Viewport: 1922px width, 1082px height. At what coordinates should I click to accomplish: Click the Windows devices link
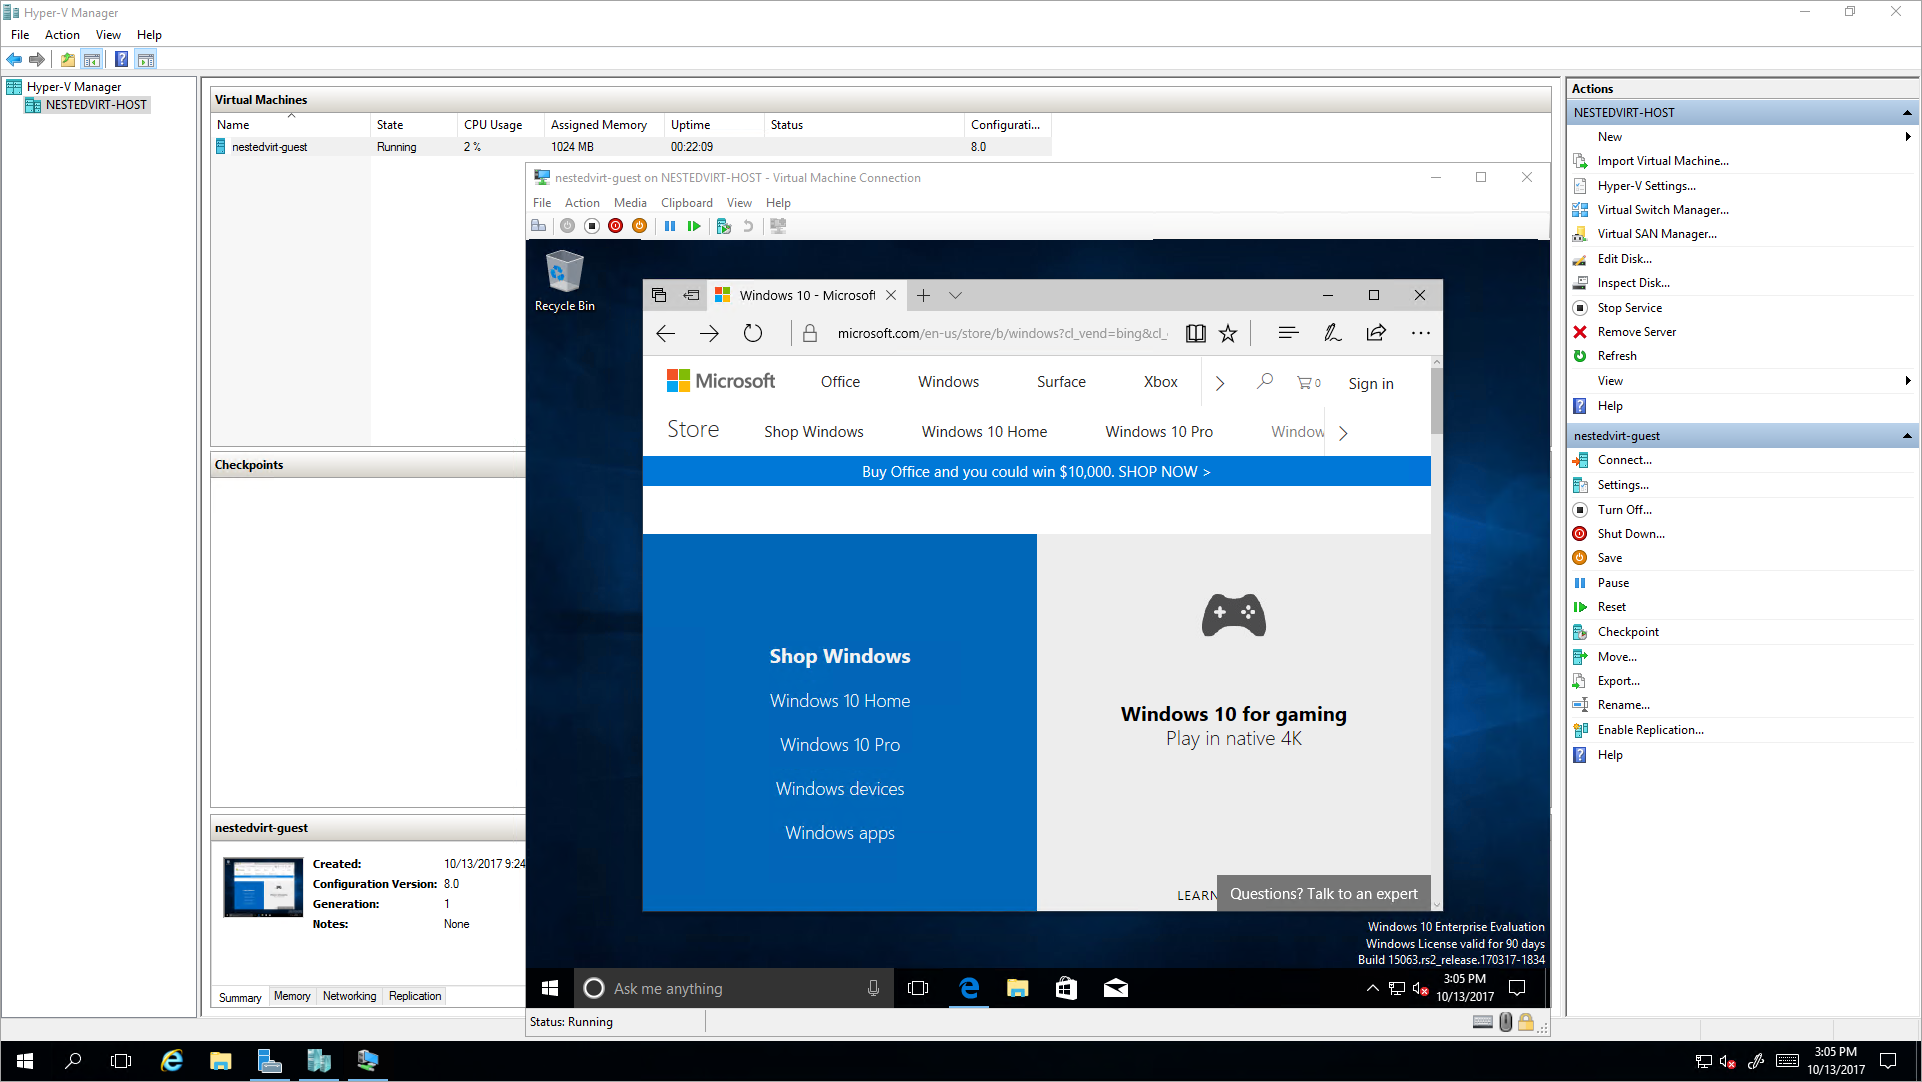click(840, 789)
